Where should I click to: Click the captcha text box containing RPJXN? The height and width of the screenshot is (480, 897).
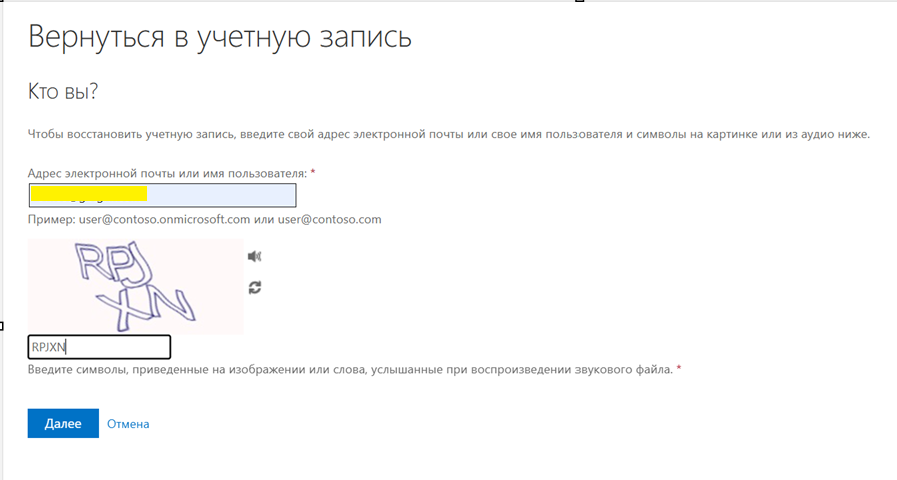[x=100, y=347]
